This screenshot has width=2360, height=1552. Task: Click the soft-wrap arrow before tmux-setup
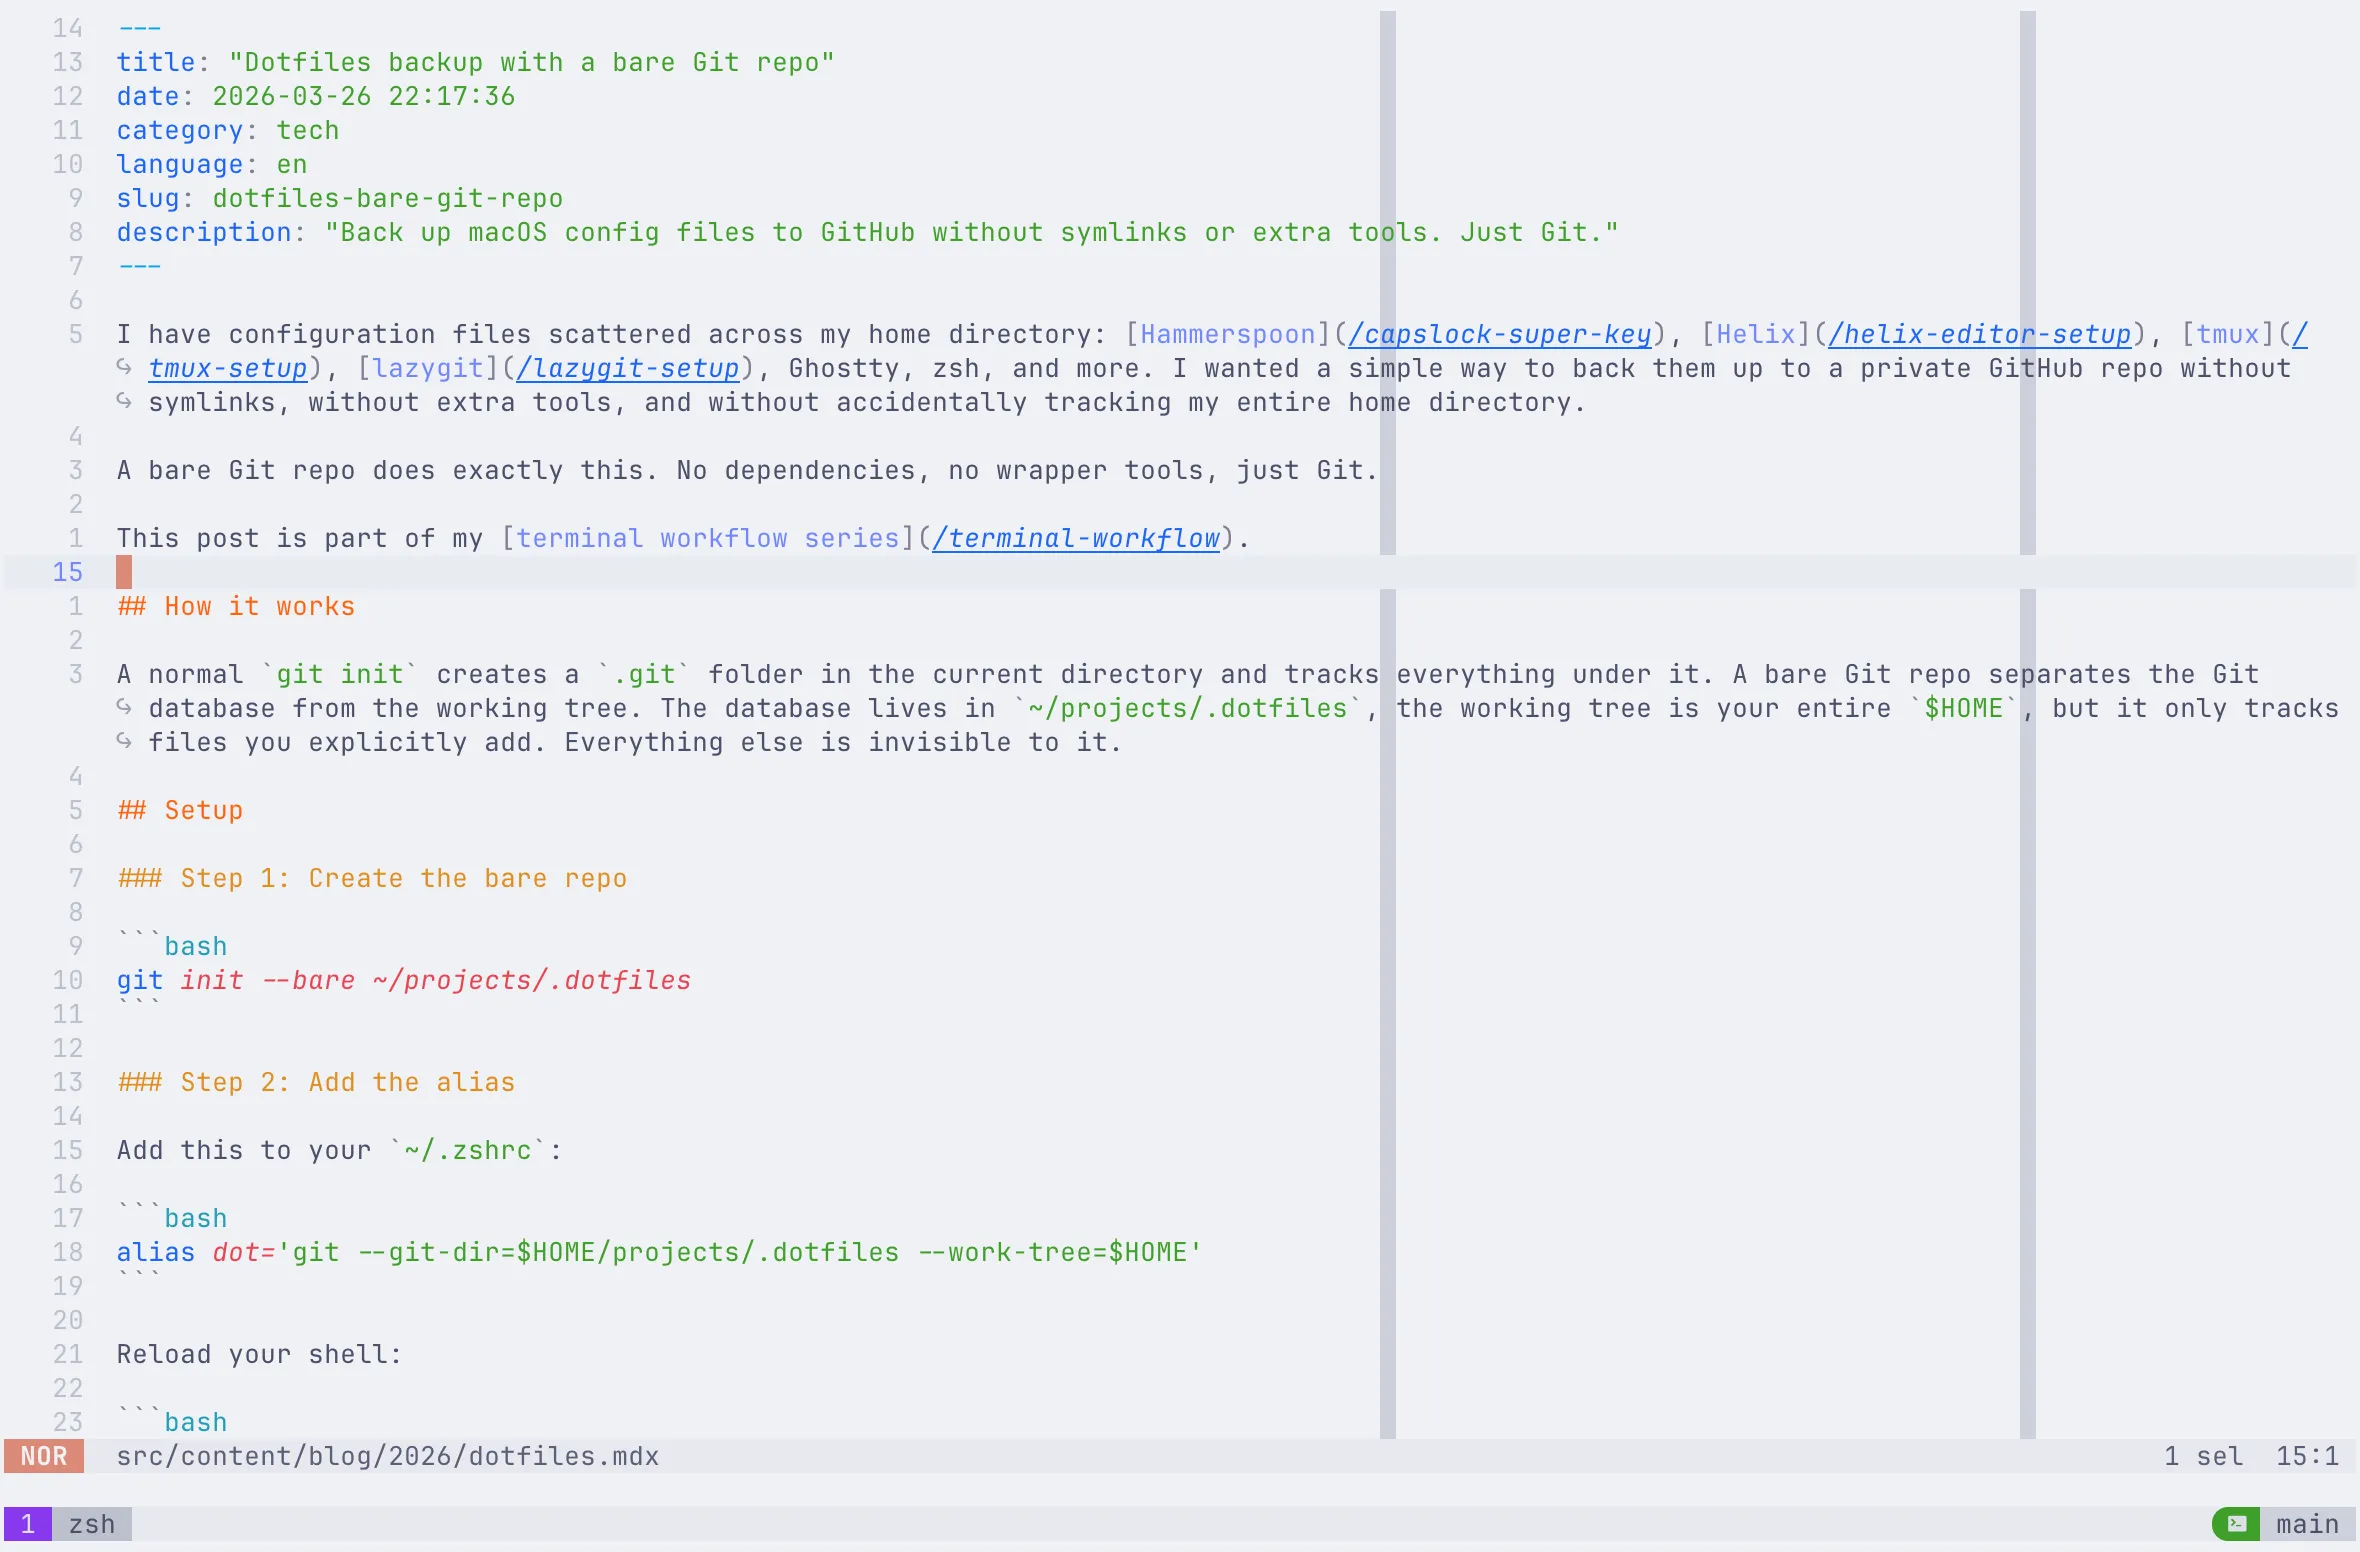124,367
